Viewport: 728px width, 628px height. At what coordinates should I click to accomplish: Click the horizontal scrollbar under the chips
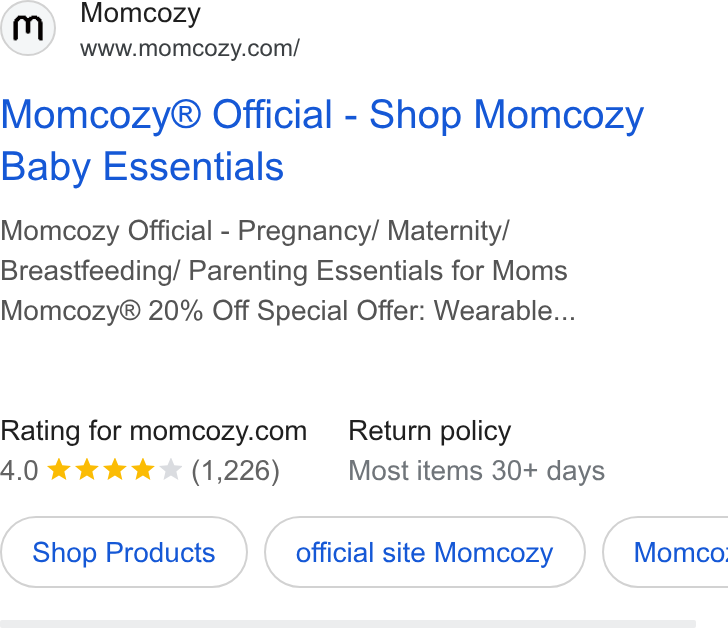click(348, 624)
